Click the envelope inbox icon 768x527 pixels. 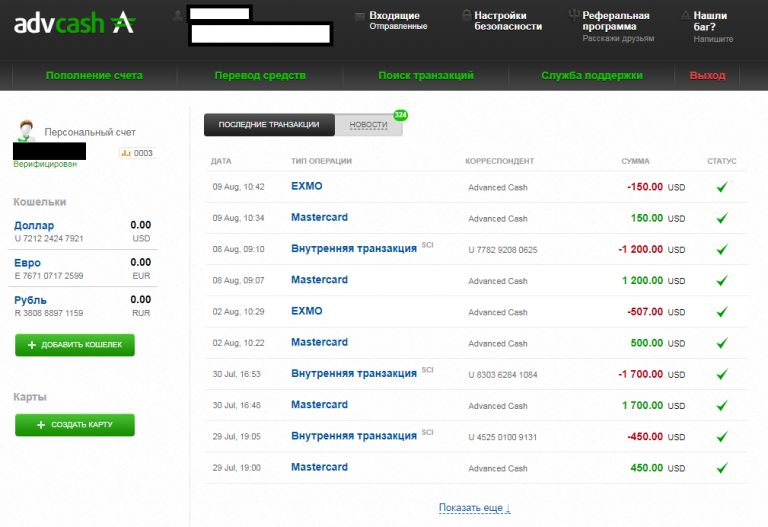[x=360, y=17]
